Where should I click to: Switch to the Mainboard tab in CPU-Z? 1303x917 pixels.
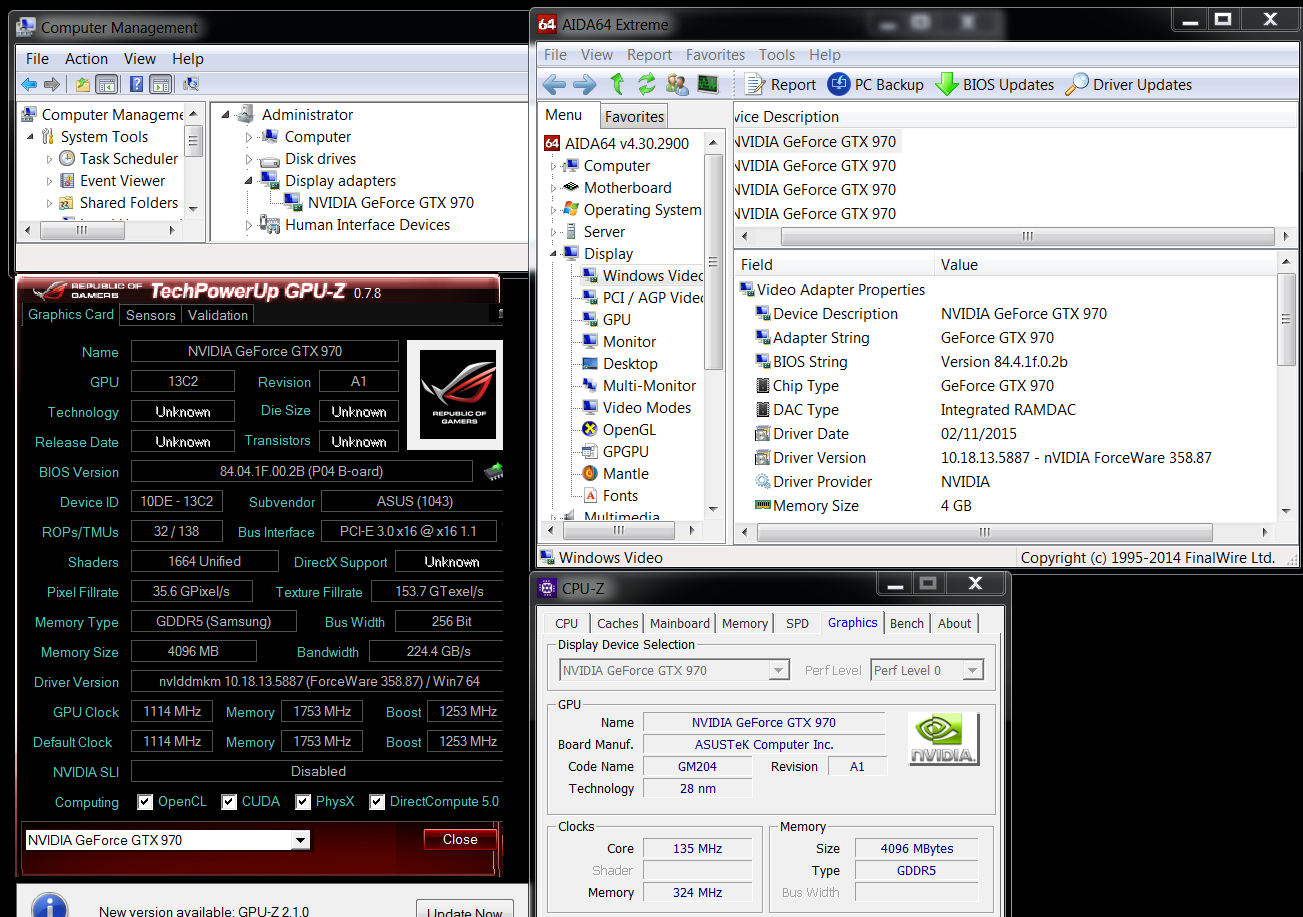pyautogui.click(x=680, y=623)
